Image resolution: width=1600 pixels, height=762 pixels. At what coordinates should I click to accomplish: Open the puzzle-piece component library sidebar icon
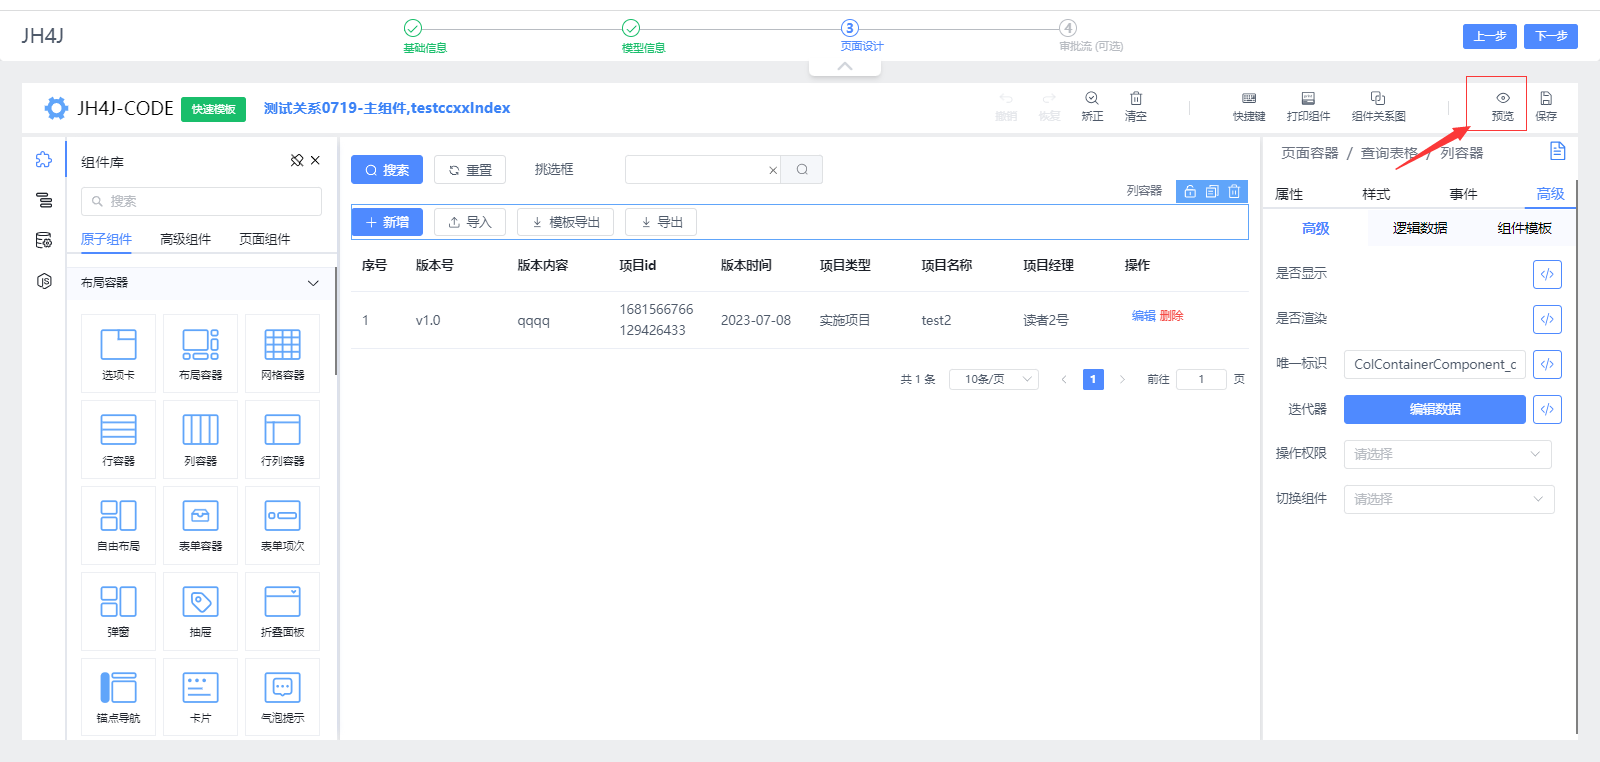click(44, 160)
